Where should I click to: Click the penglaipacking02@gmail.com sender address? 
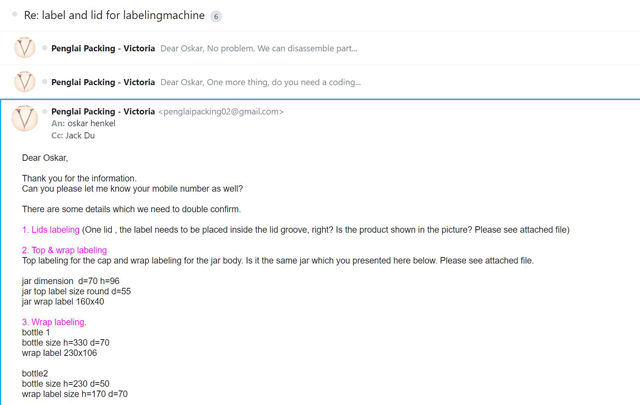point(221,111)
